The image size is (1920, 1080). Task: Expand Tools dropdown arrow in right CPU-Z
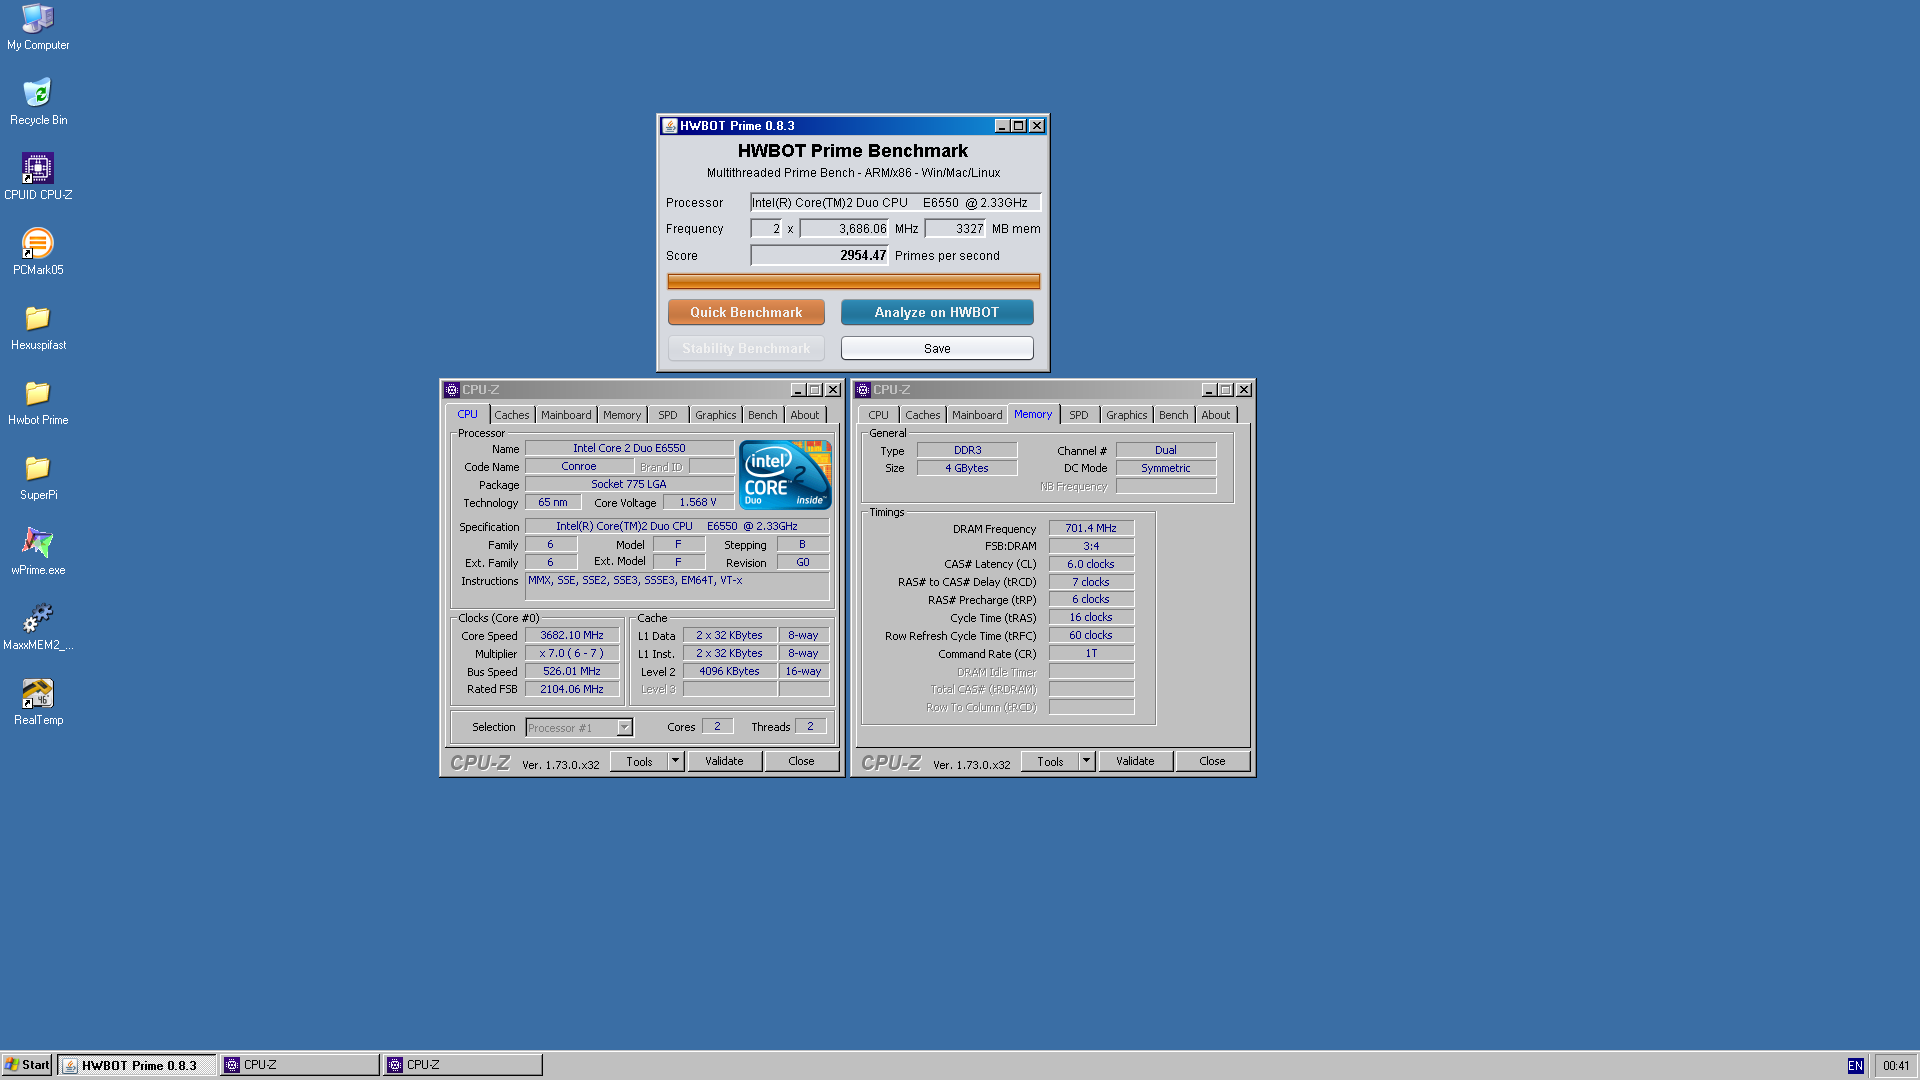(1087, 761)
